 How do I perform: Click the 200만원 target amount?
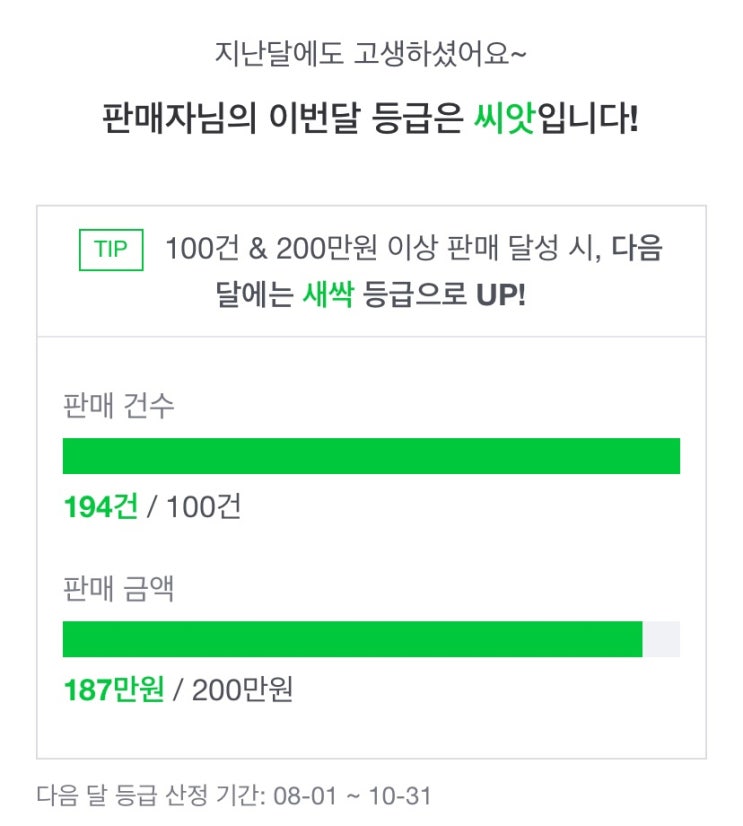[242, 690]
